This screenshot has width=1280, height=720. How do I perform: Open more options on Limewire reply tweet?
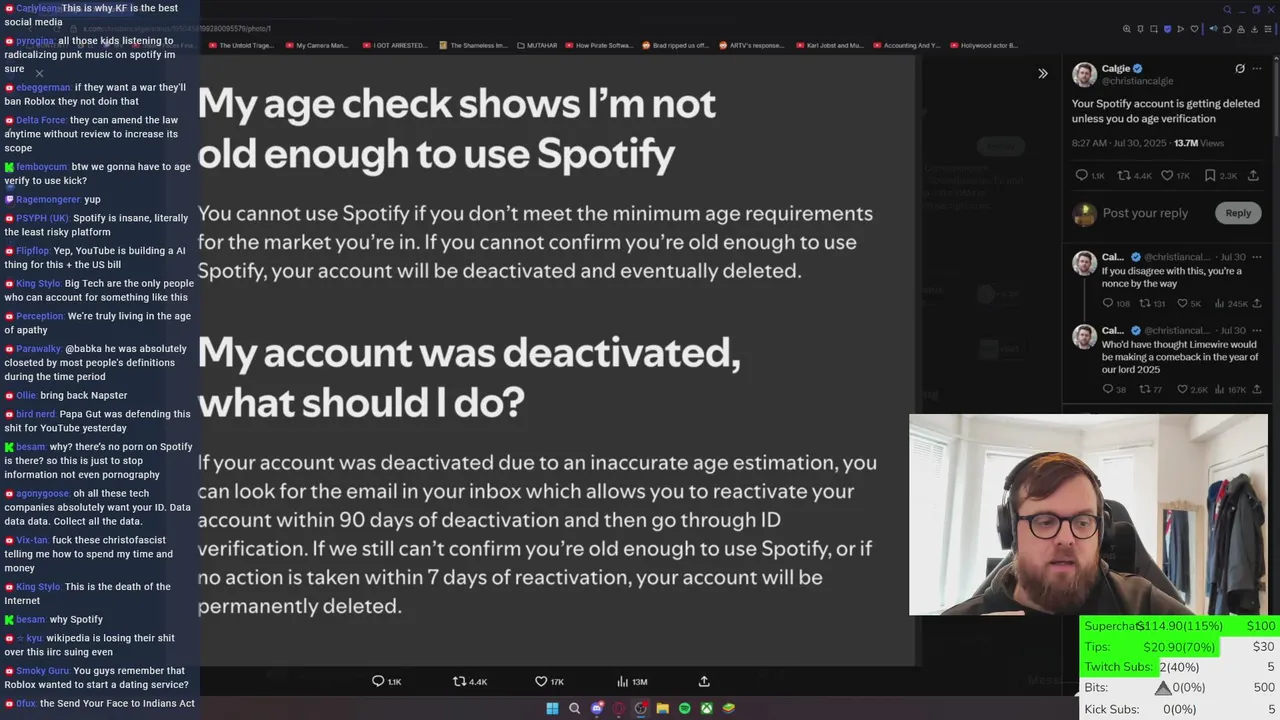[x=1258, y=330]
